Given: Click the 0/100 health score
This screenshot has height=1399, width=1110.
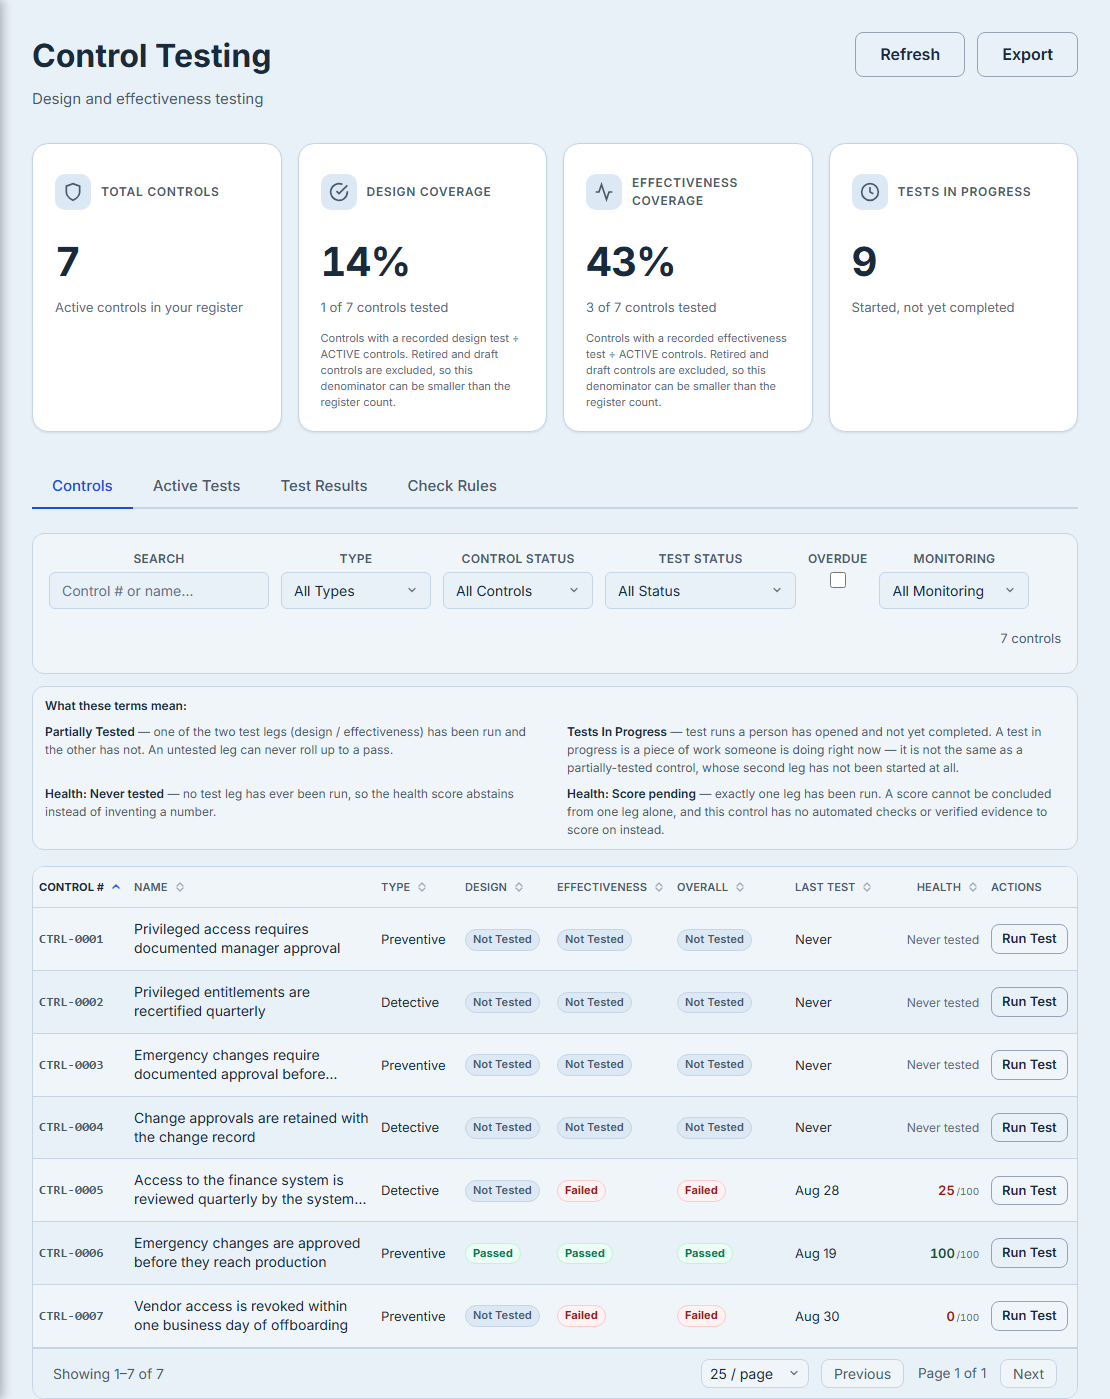Looking at the screenshot, I should click(963, 1316).
